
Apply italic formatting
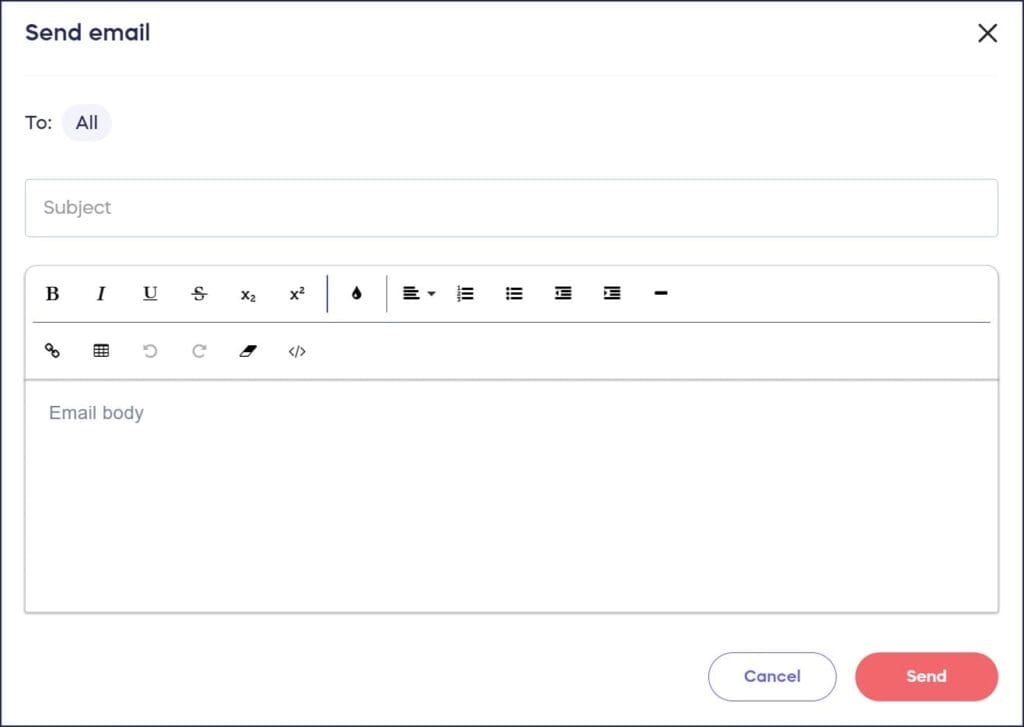(x=101, y=293)
